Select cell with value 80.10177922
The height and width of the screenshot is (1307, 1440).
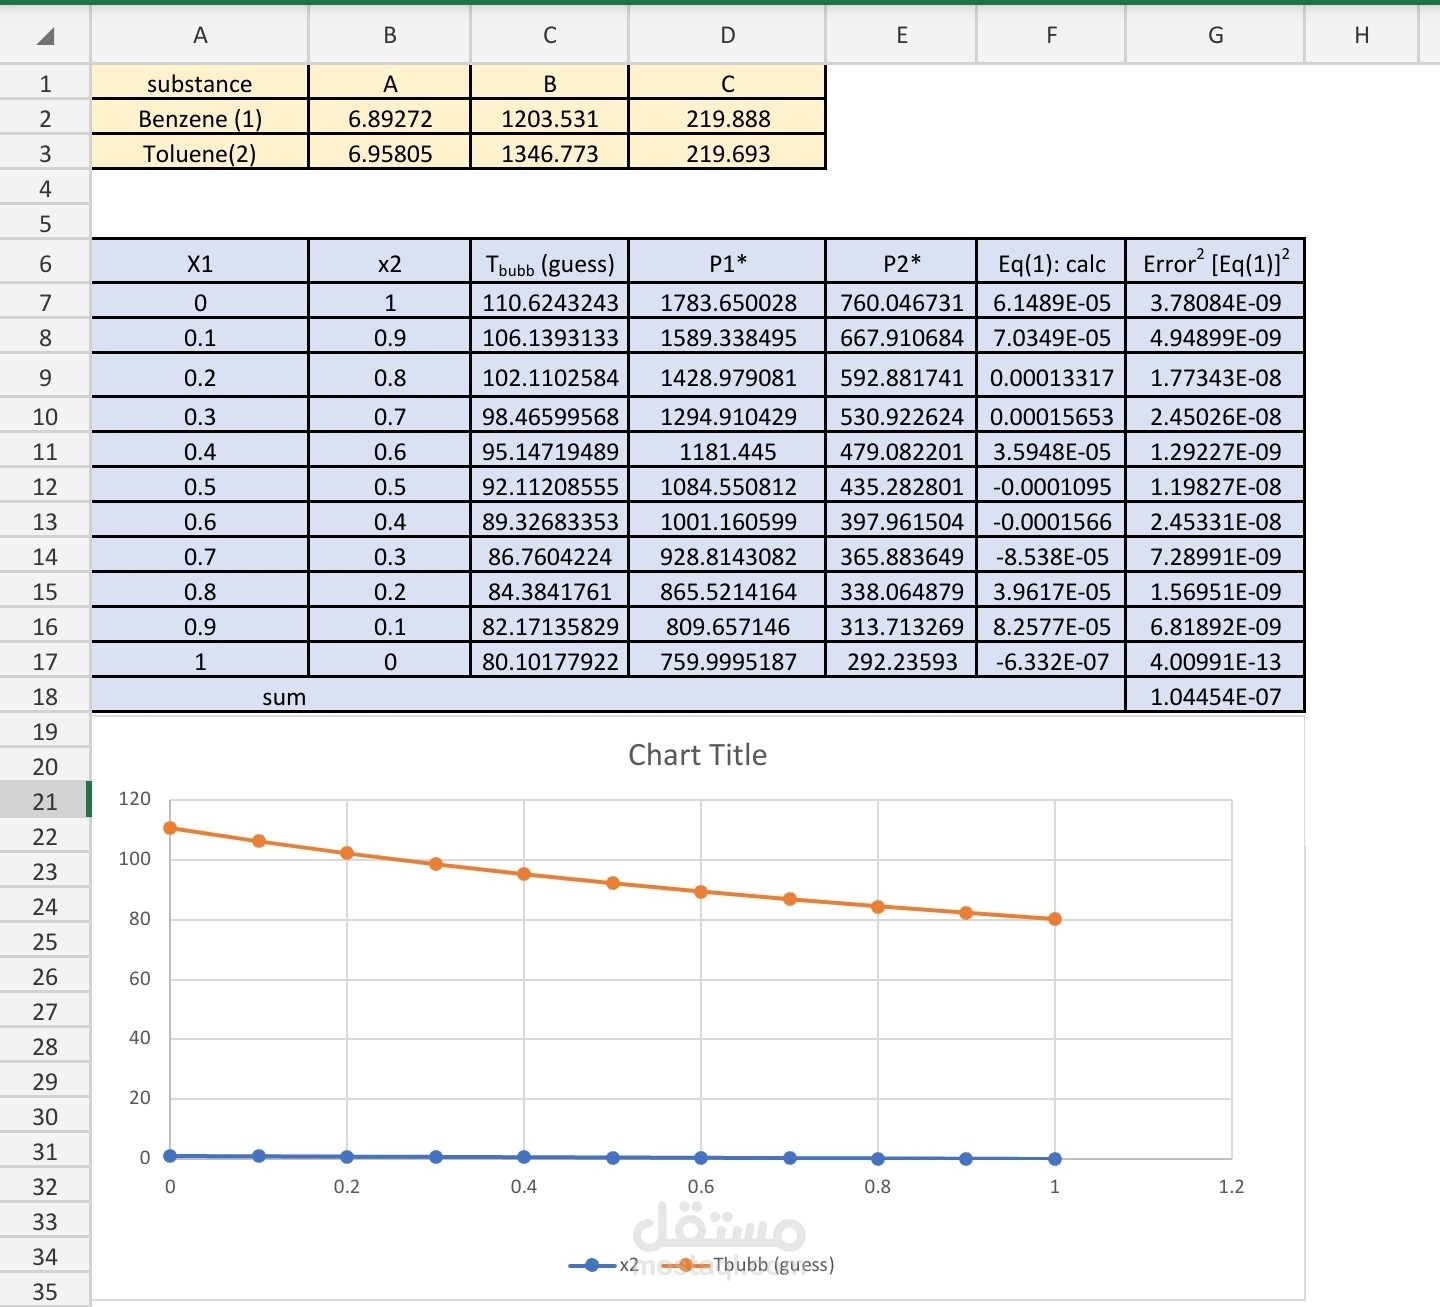pos(550,661)
